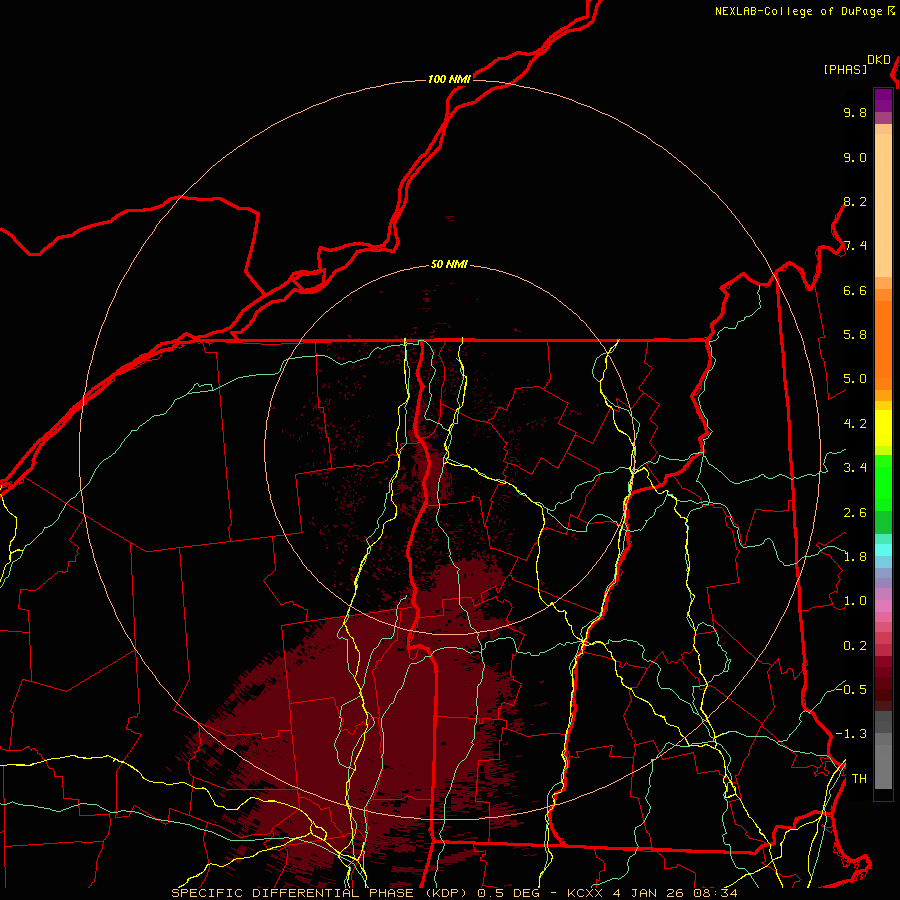Click the 8.2 scale value

[855, 201]
